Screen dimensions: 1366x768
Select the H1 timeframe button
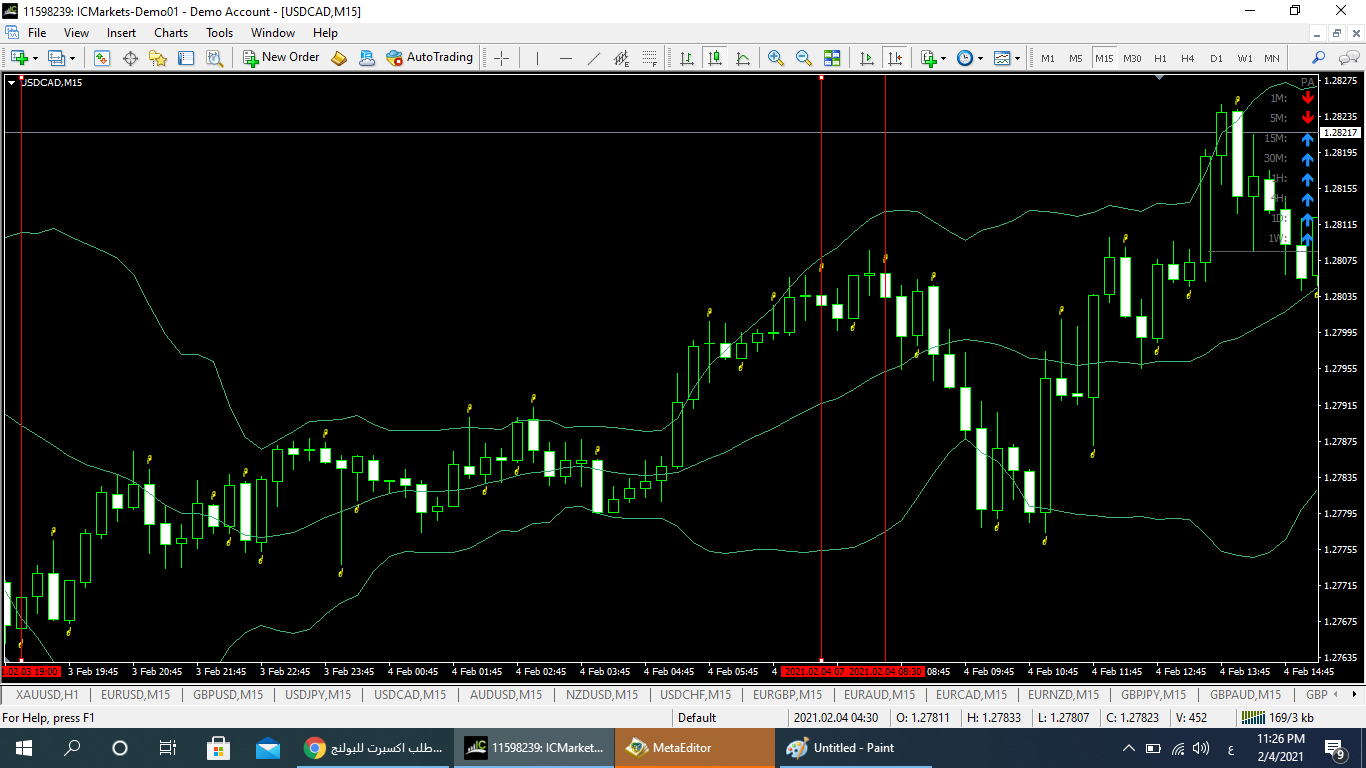(x=1160, y=58)
